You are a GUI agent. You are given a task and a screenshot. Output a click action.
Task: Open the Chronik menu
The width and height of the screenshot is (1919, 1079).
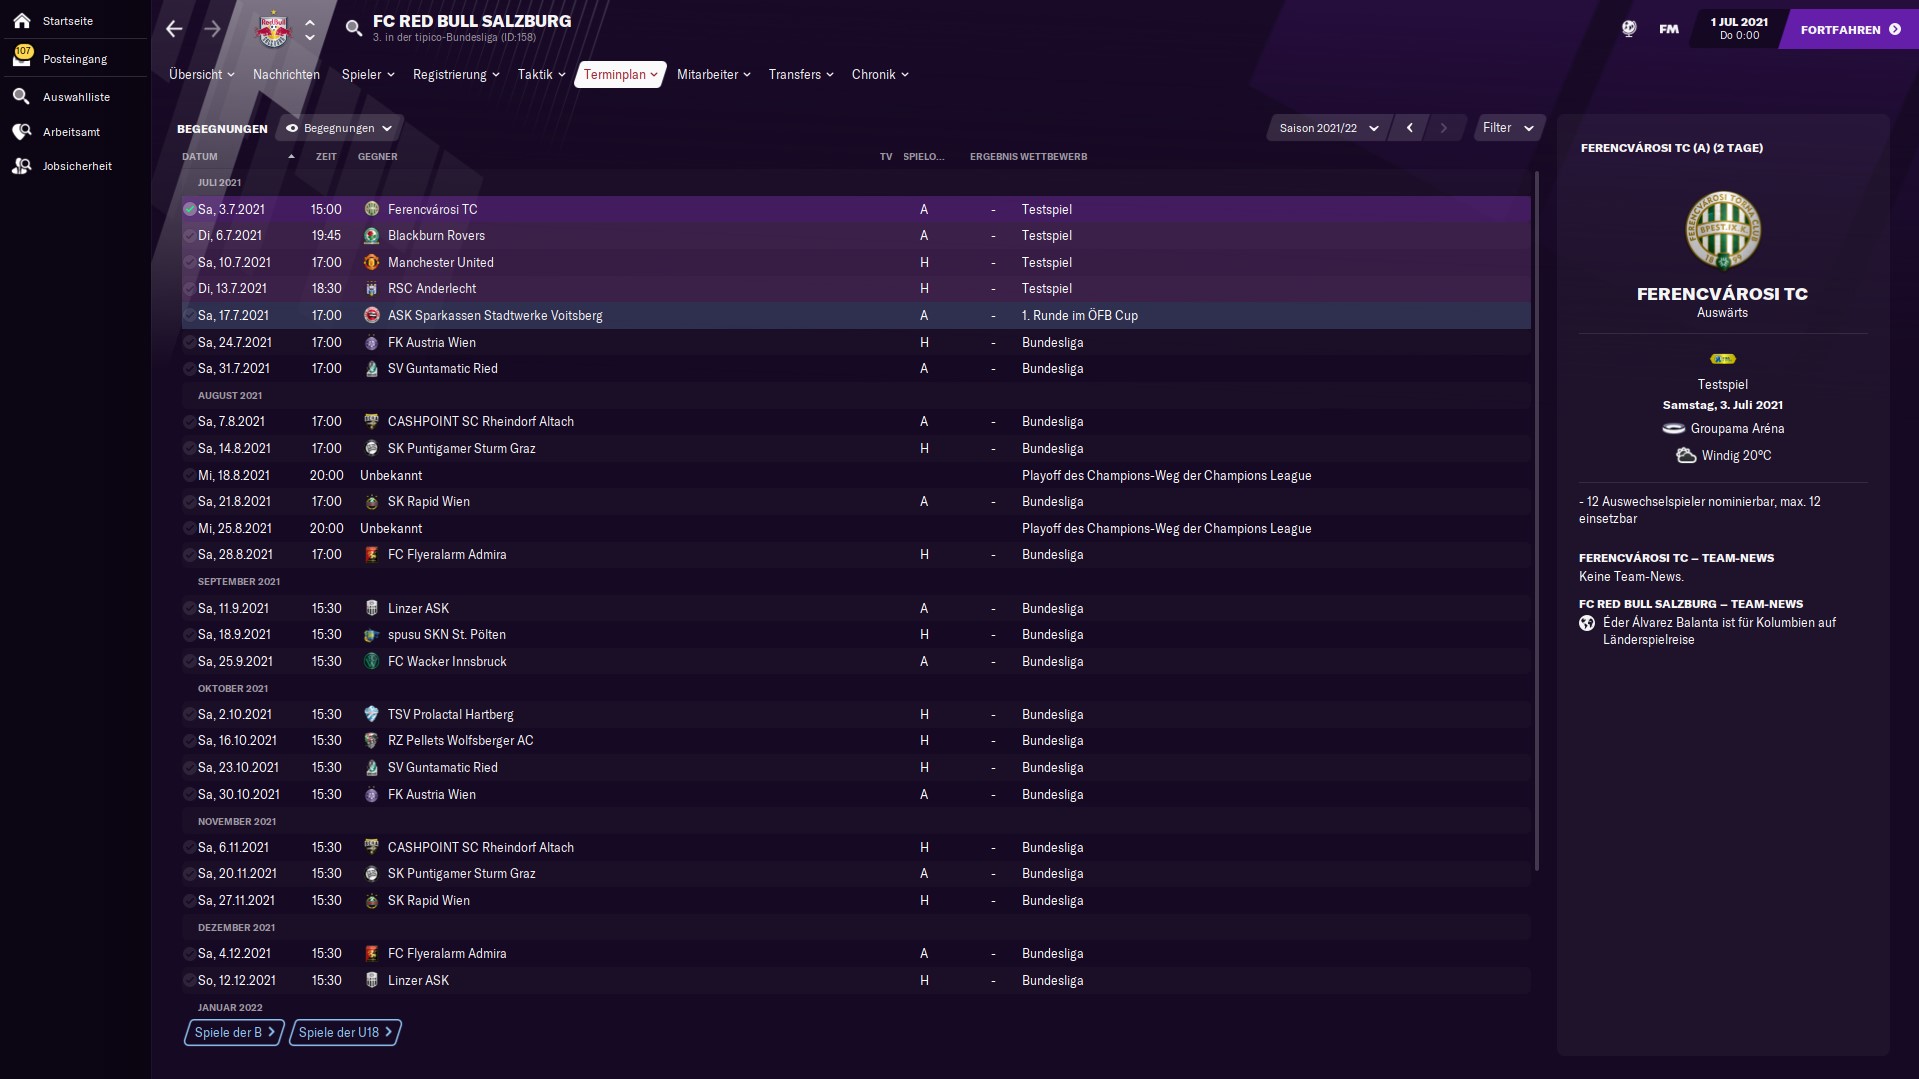pyautogui.click(x=880, y=74)
